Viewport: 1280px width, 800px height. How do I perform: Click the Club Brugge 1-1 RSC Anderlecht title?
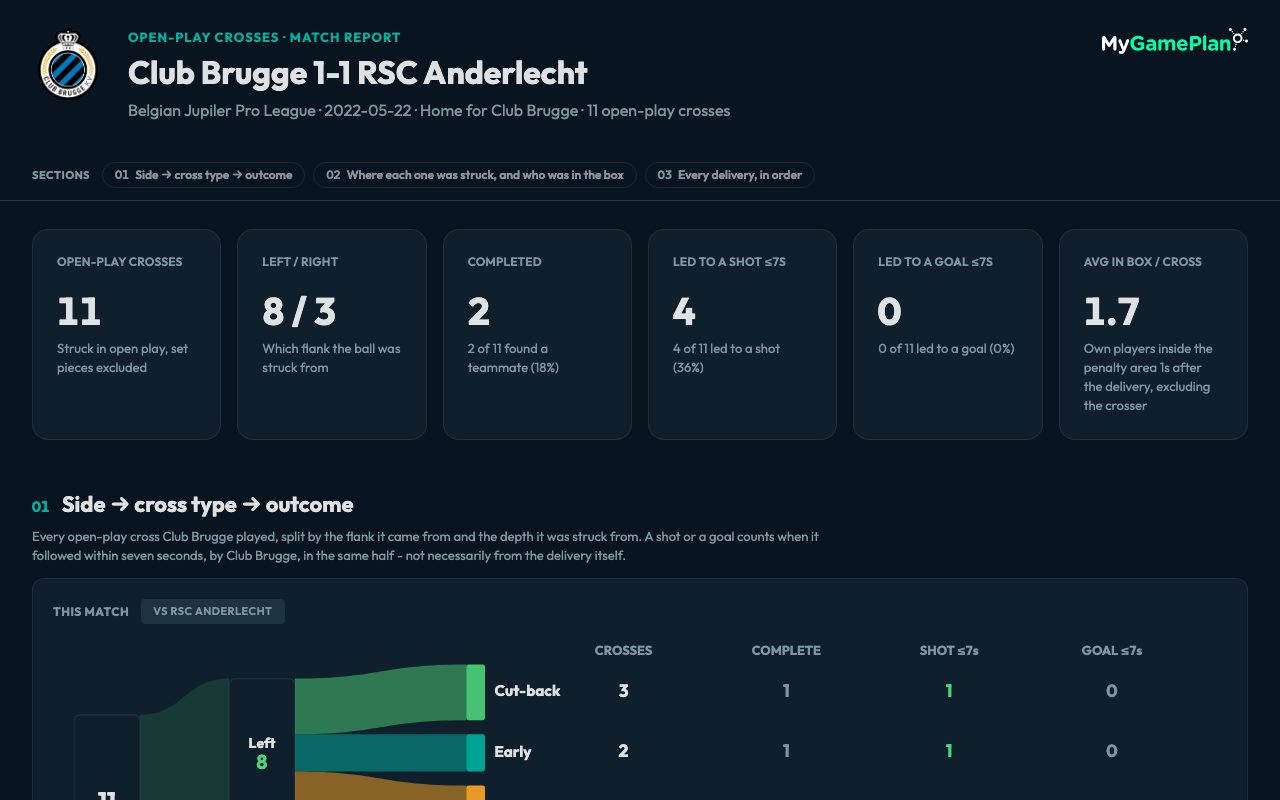(358, 73)
